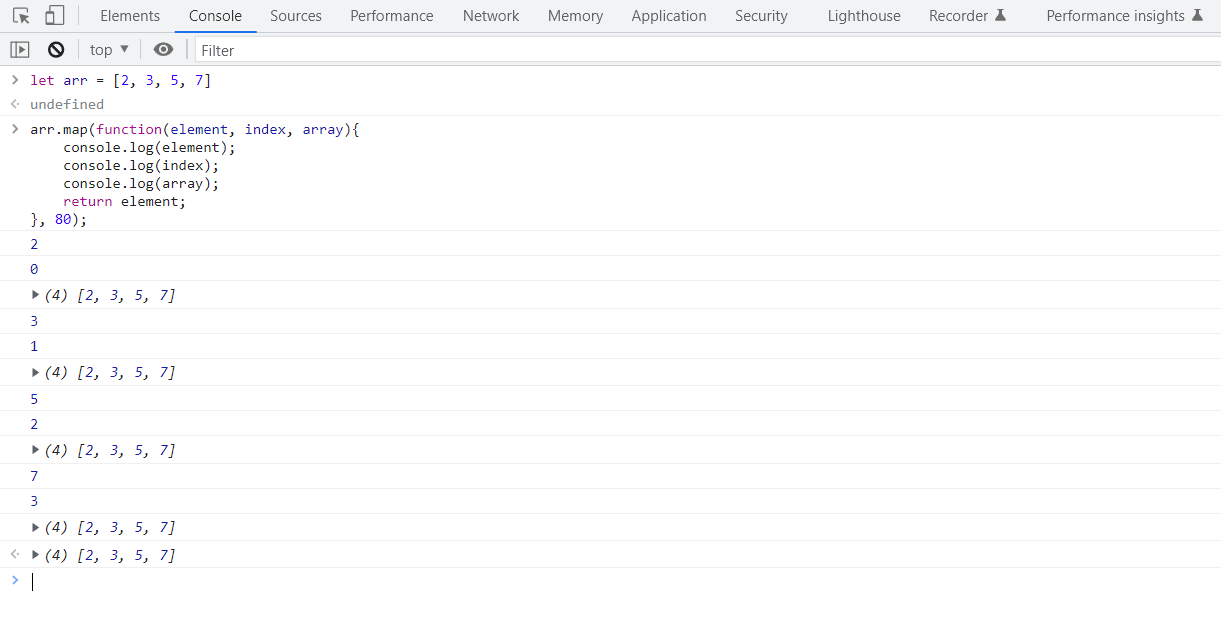Go to the Memory tab
Viewport: 1221px width, 624px height.
click(575, 16)
